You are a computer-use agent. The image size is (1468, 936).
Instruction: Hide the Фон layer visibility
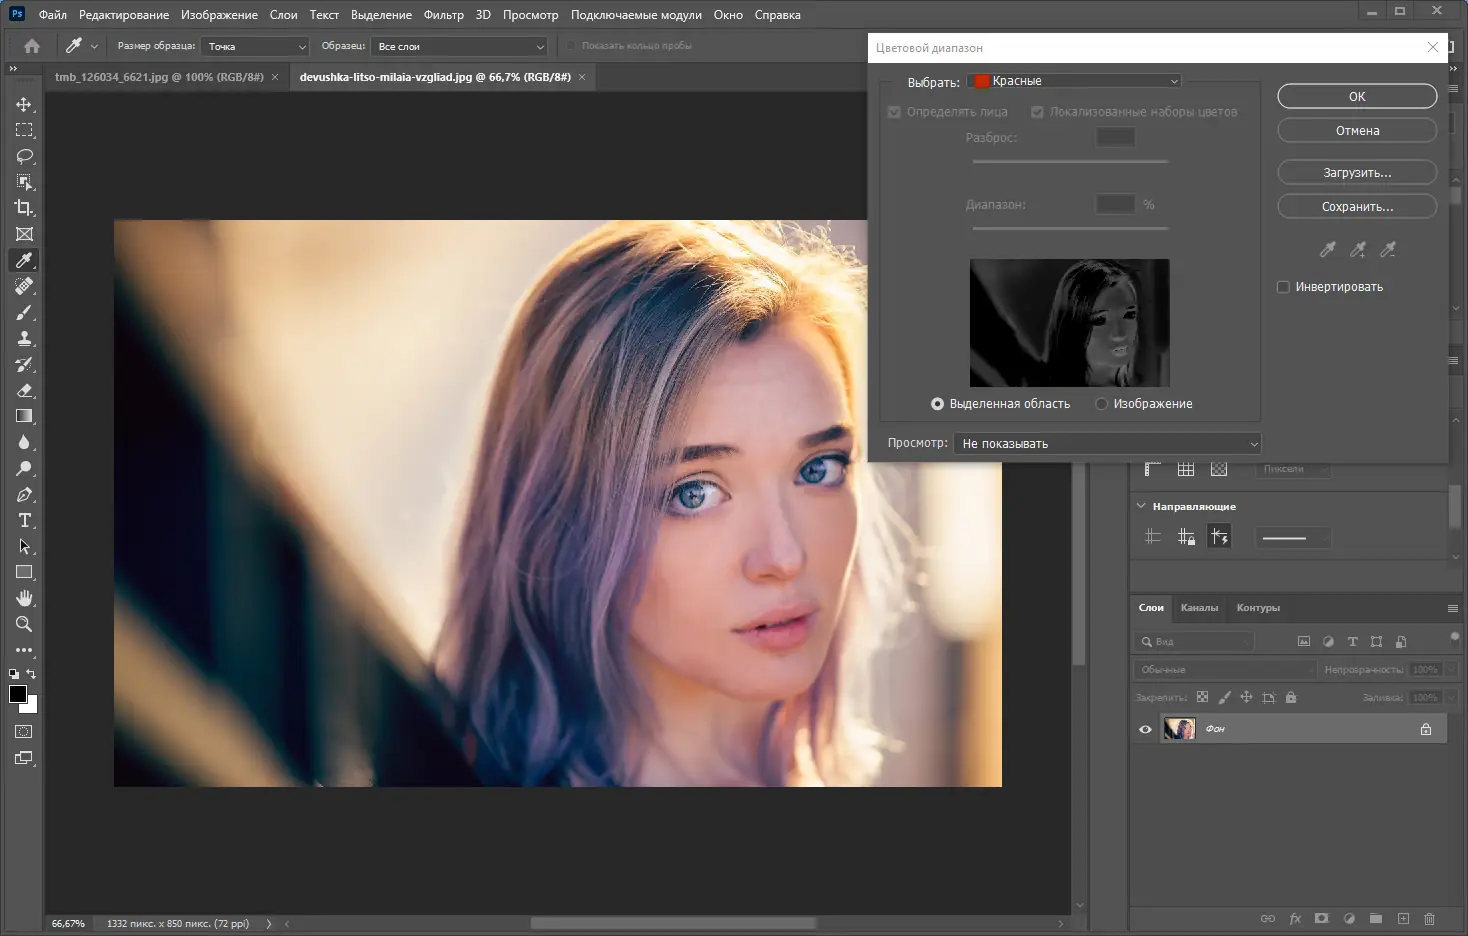(1145, 729)
